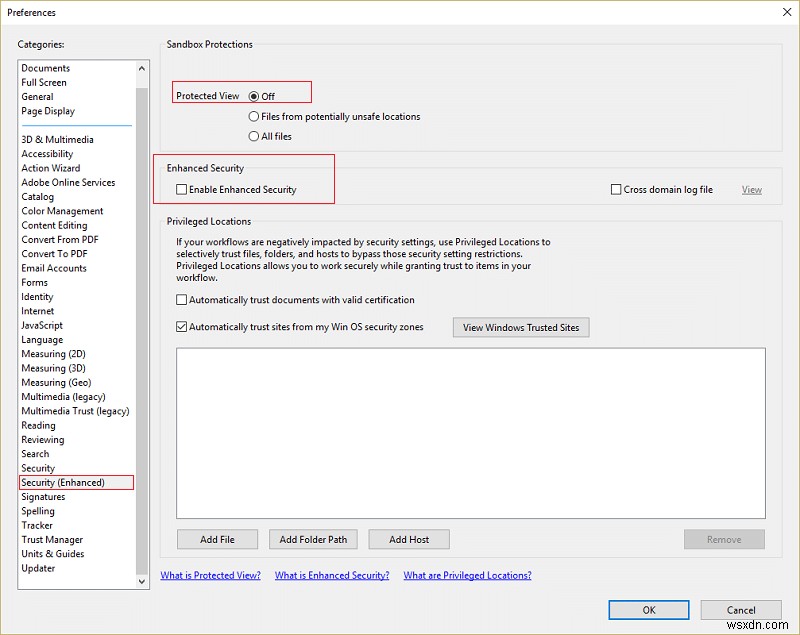Select Measuring (Geo) category
Screen dimensions: 800x635
[56, 382]
